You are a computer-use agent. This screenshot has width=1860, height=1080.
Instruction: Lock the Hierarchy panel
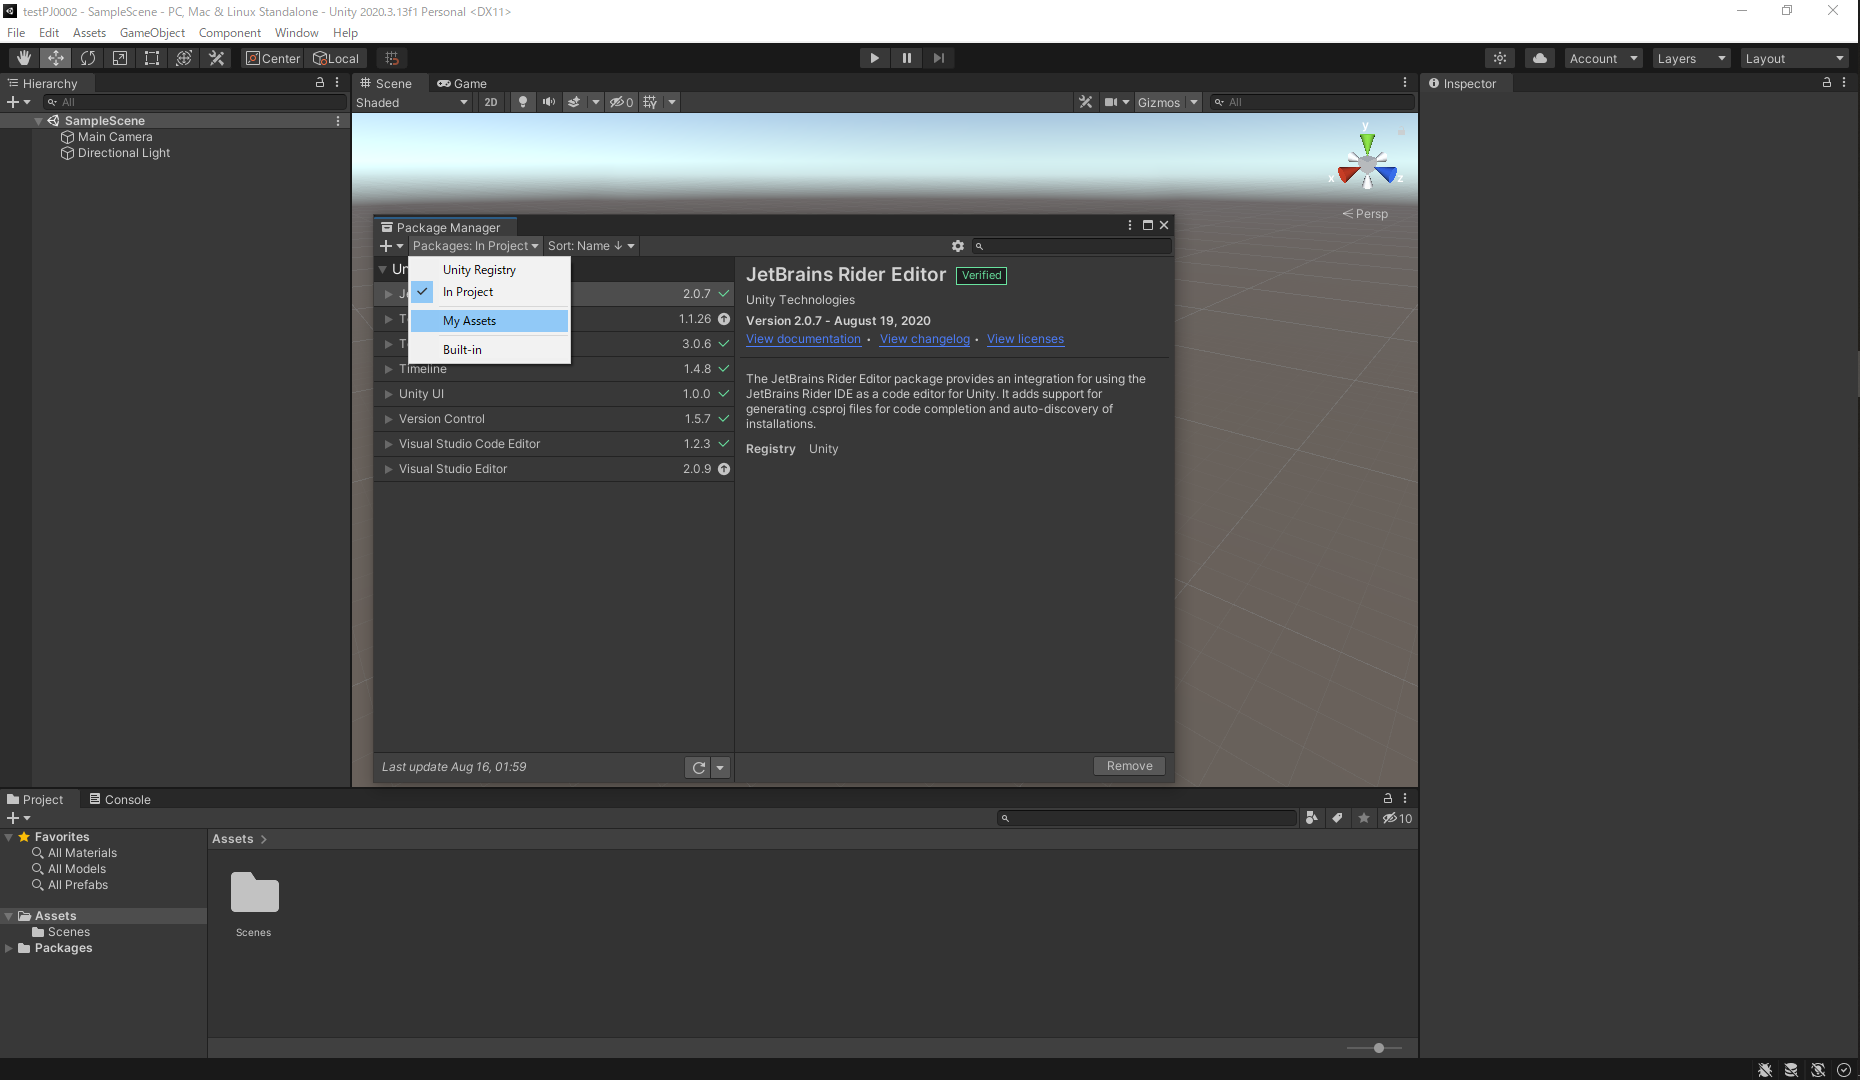click(x=320, y=83)
